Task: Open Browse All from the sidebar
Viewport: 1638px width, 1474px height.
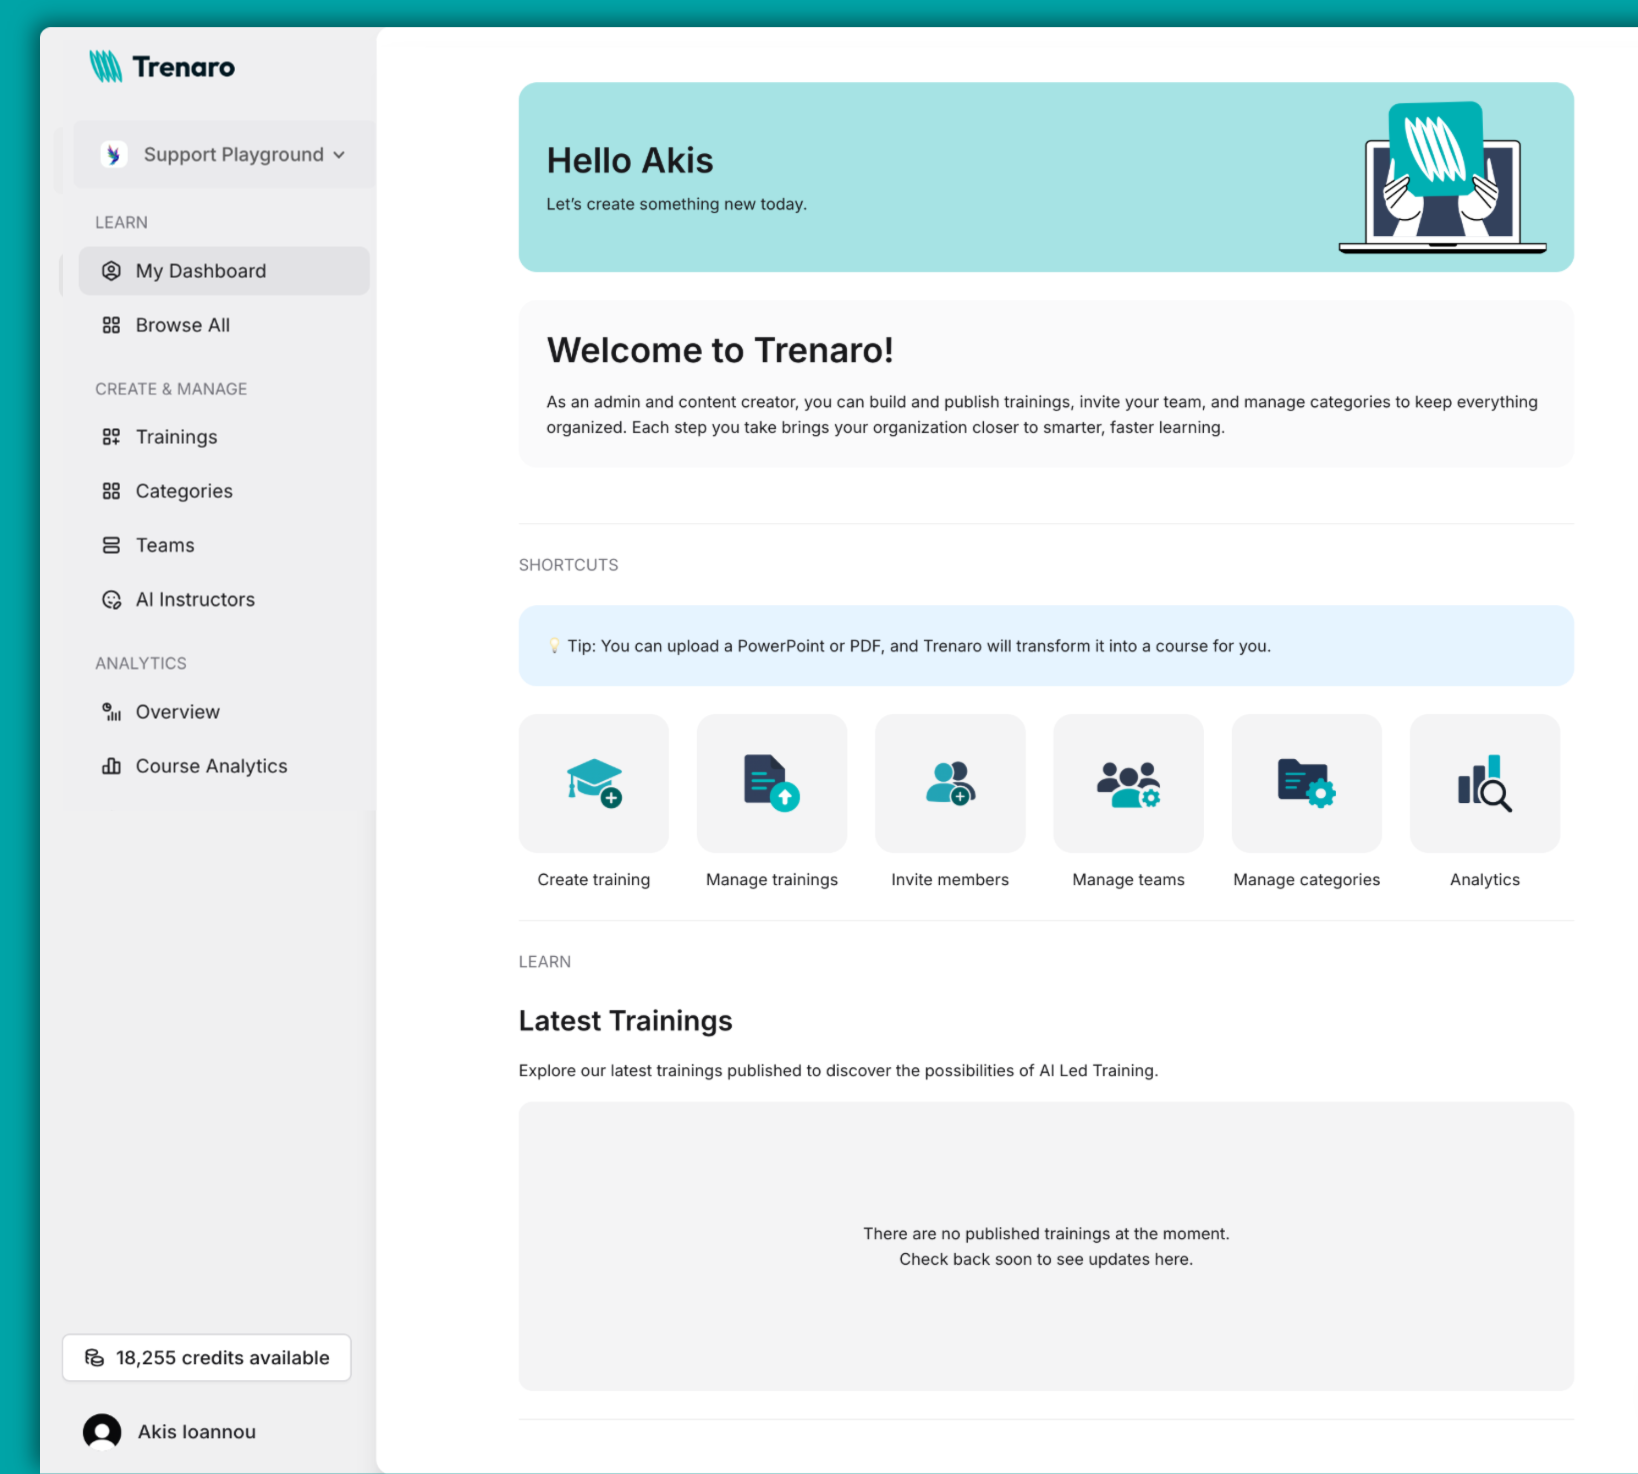Action: [x=182, y=324]
